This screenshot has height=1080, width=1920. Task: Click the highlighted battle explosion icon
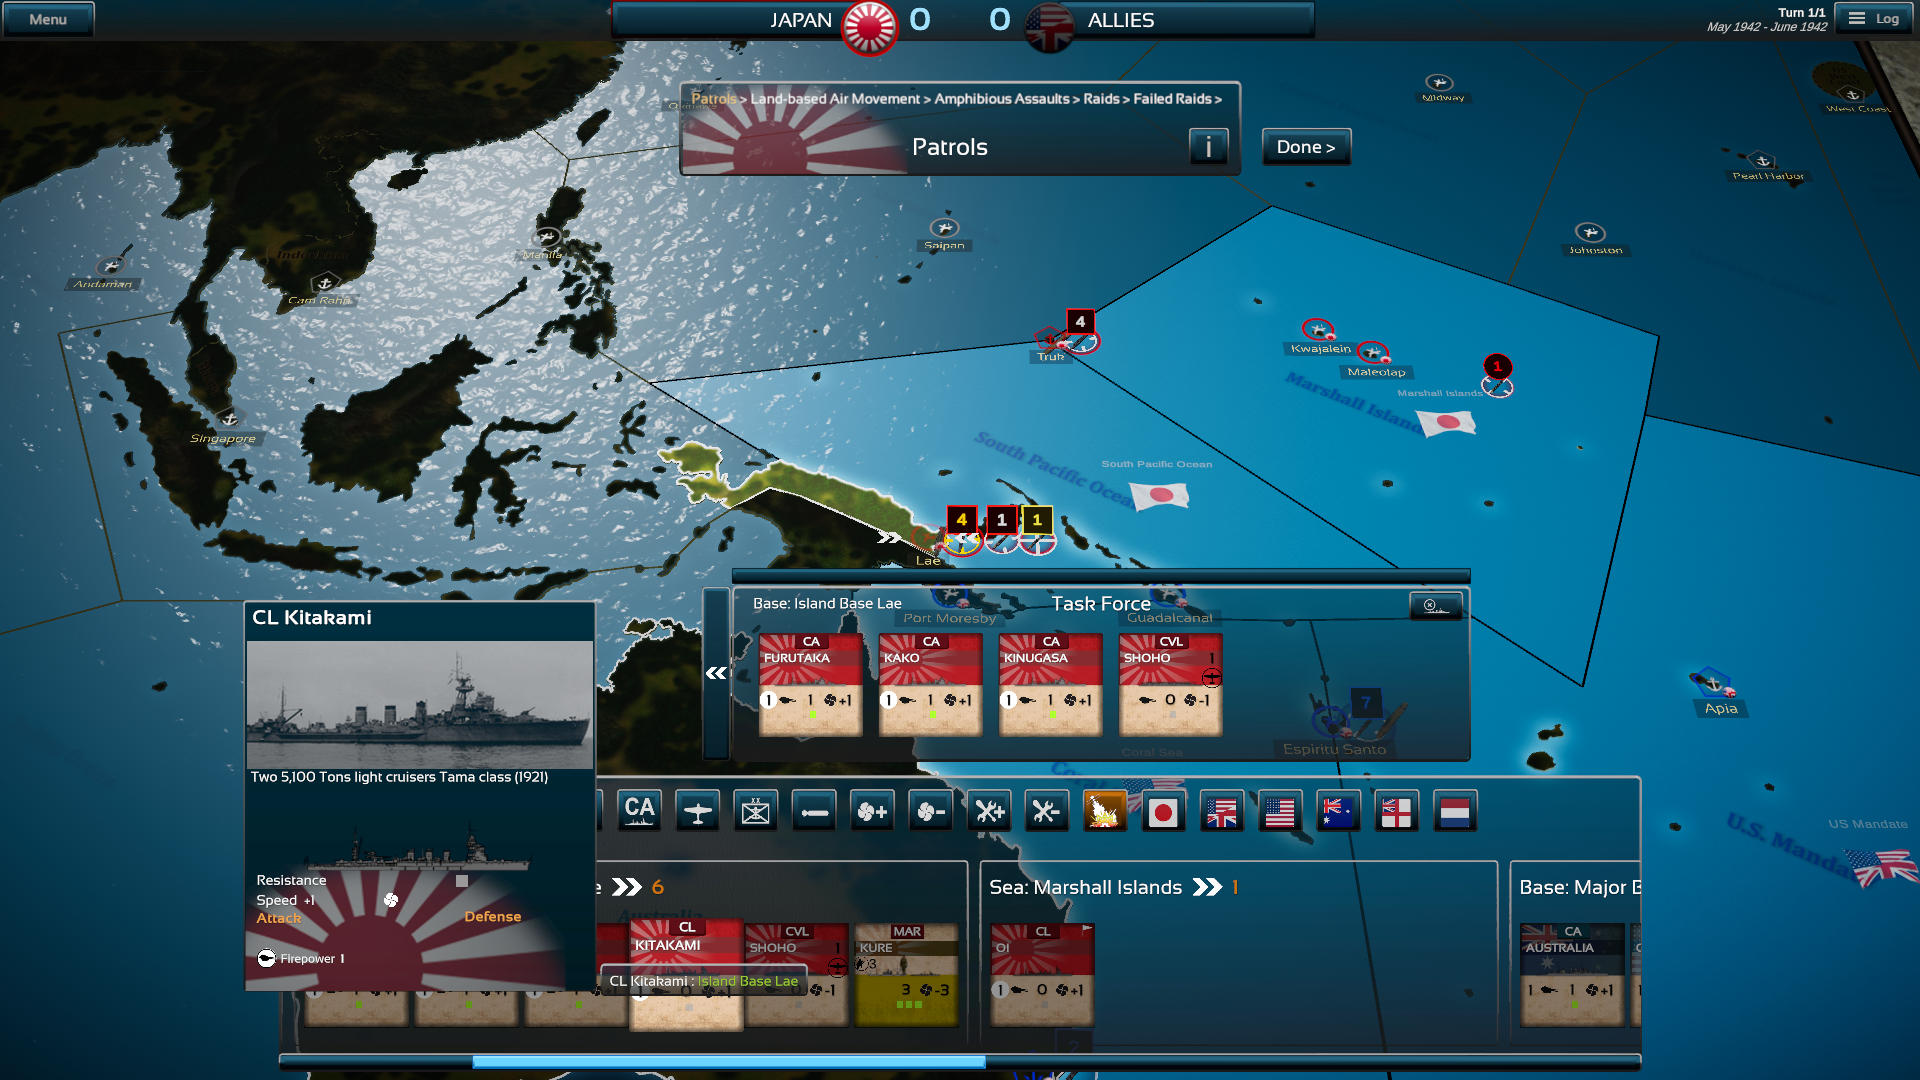click(1104, 811)
